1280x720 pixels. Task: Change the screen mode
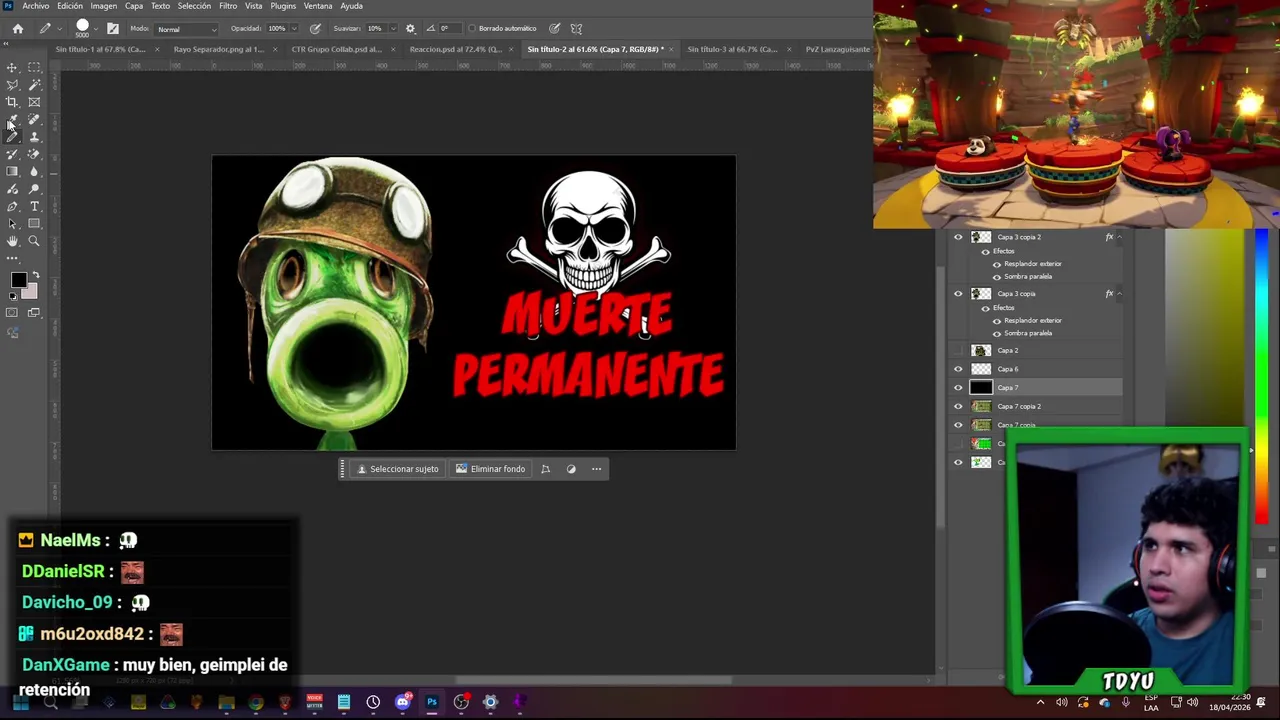(34, 313)
